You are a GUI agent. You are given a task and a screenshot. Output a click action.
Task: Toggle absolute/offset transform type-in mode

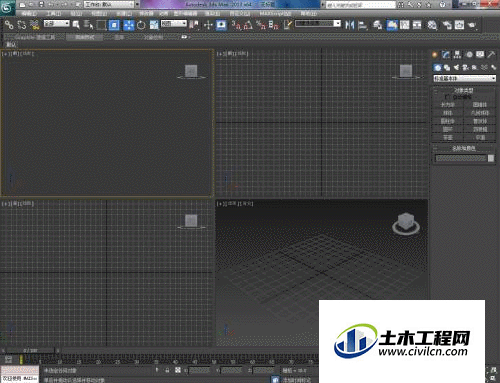coord(178,370)
